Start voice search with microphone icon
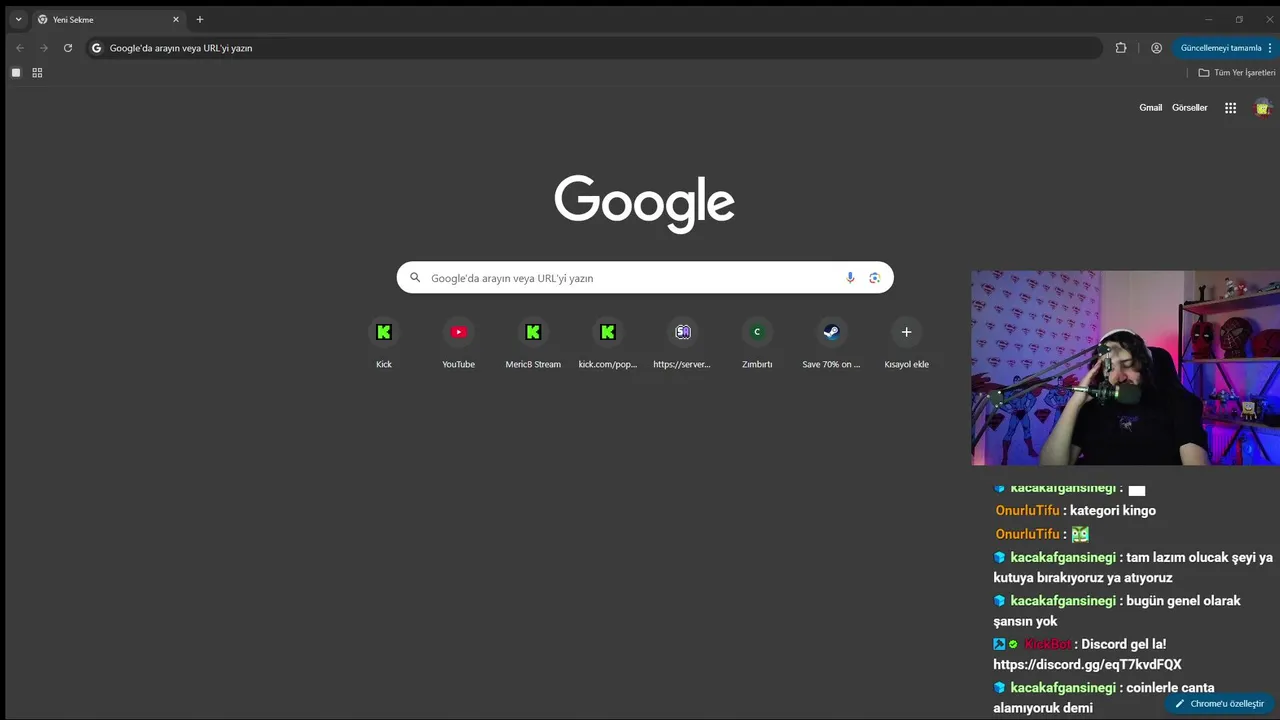1280x720 pixels. (851, 278)
